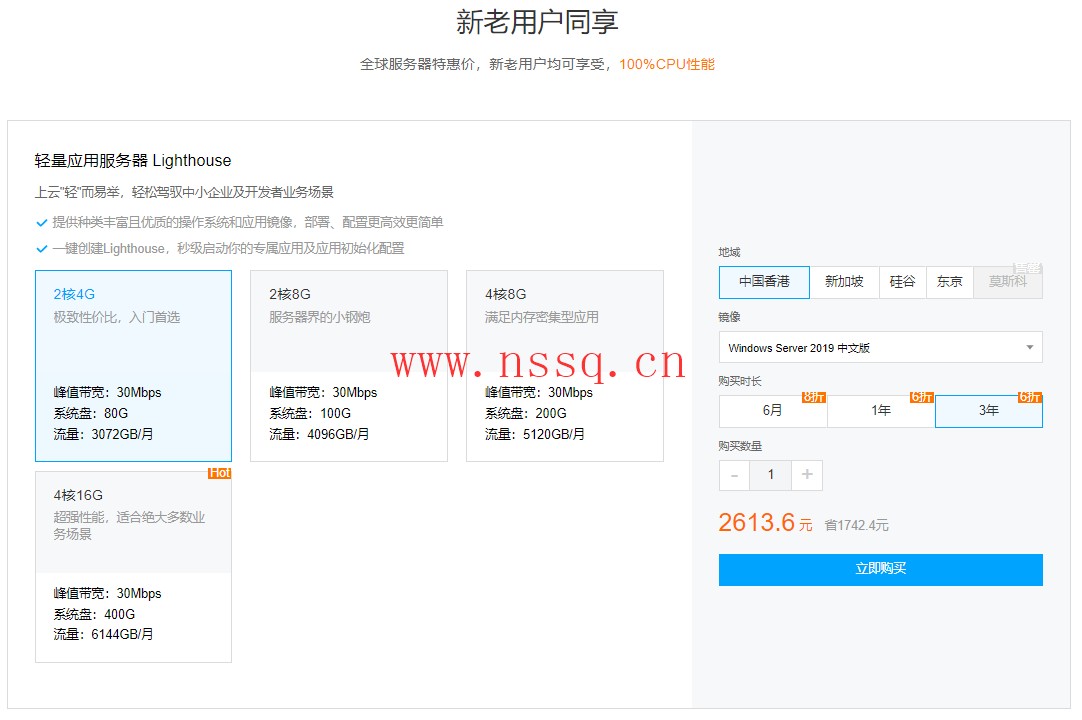
Task: Click 系统盘: 80G in 2核4G card
Action: click(90, 413)
